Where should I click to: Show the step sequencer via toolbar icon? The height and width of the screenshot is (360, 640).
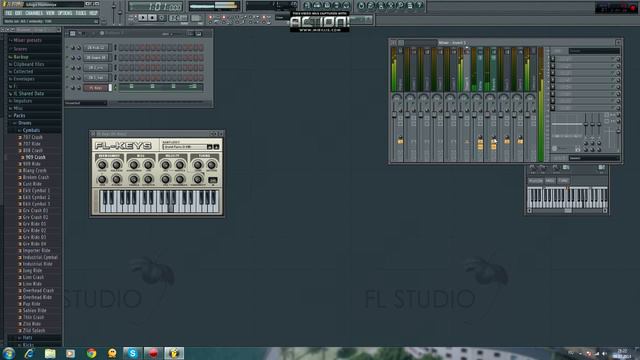point(317,5)
